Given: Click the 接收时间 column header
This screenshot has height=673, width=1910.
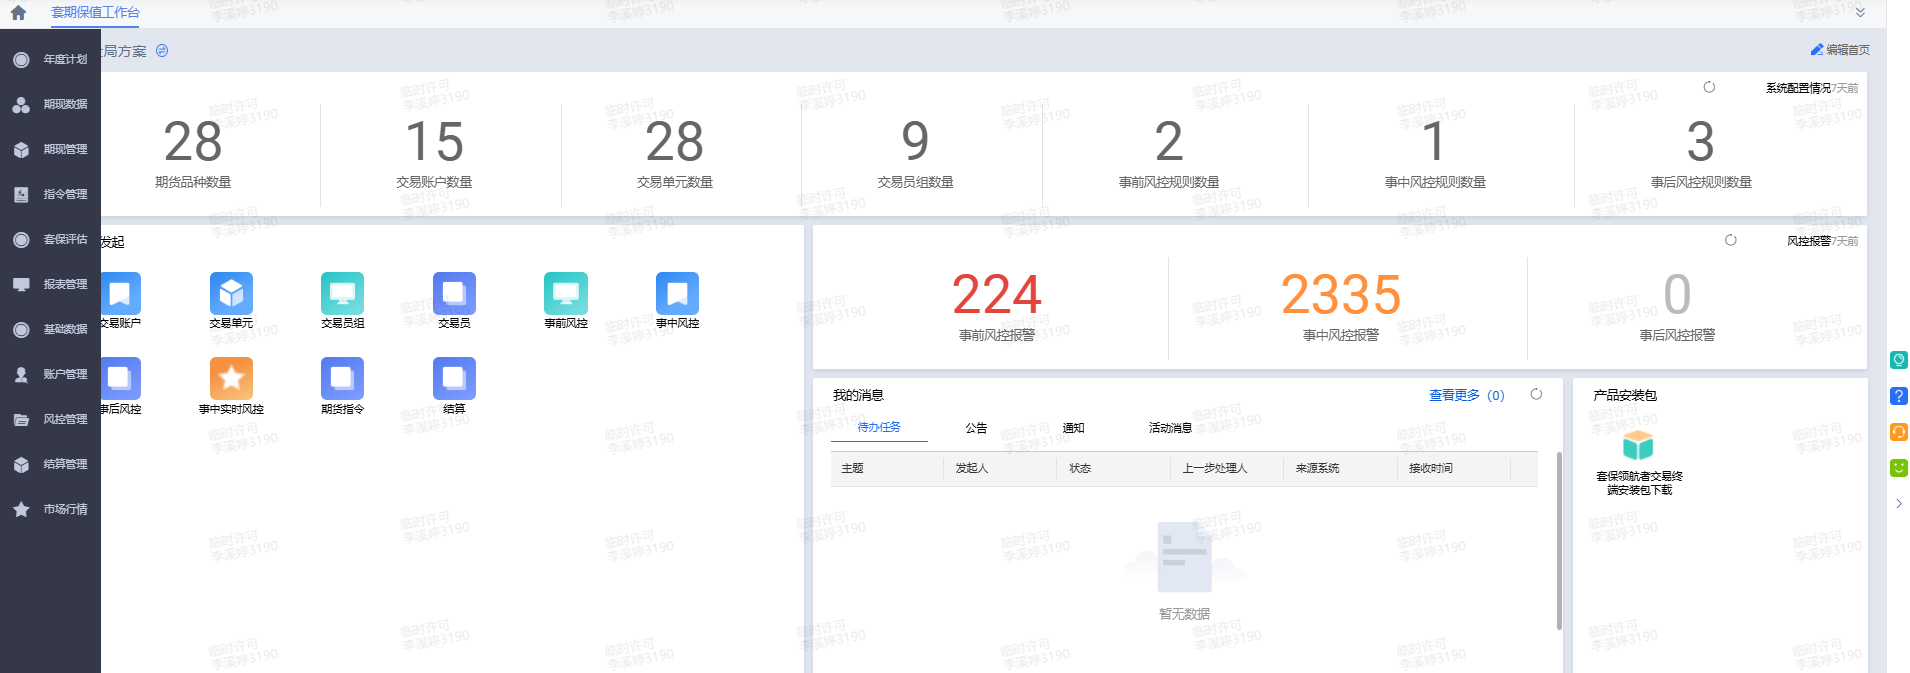Looking at the screenshot, I should [1454, 468].
